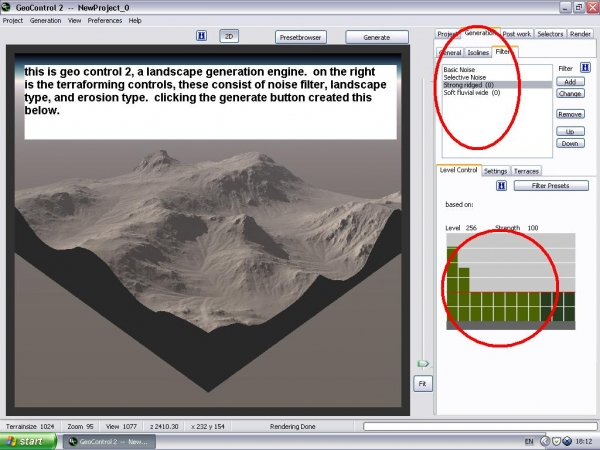This screenshot has width=600, height=450.
Task: Click the help icon beside Filter Presets
Action: (501, 186)
